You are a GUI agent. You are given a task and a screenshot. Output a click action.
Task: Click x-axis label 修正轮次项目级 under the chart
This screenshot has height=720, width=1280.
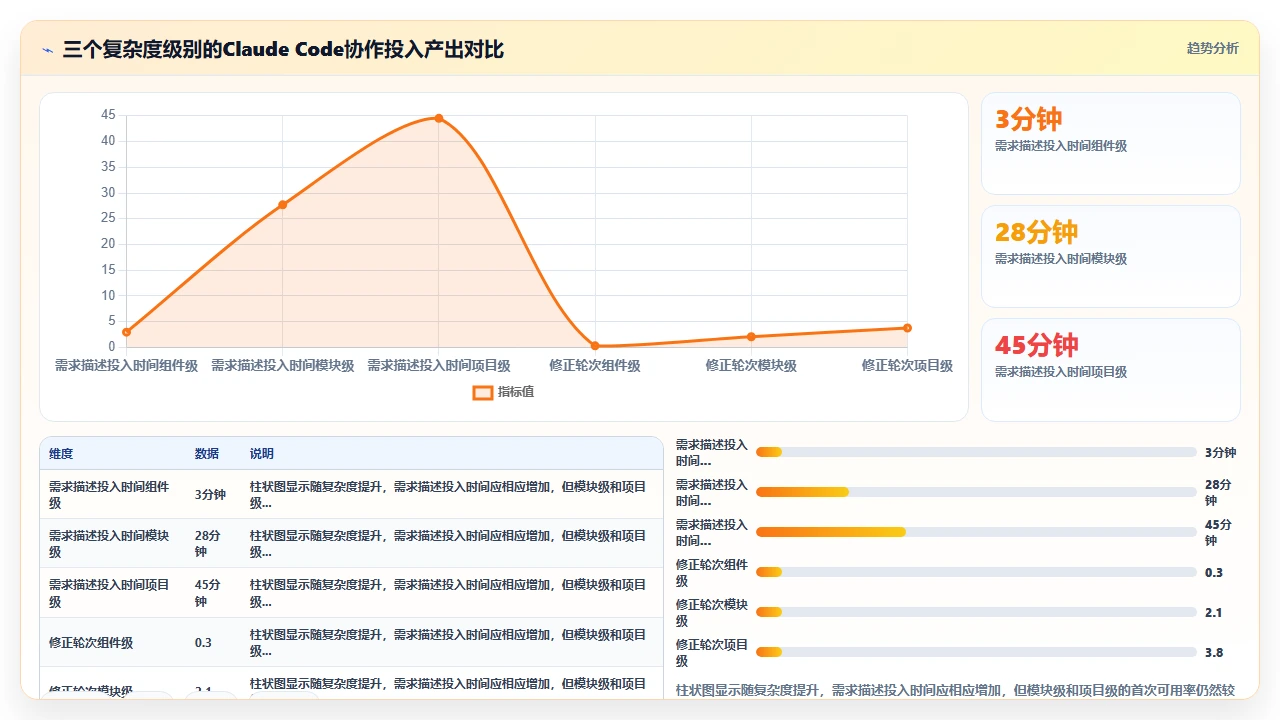click(x=907, y=366)
